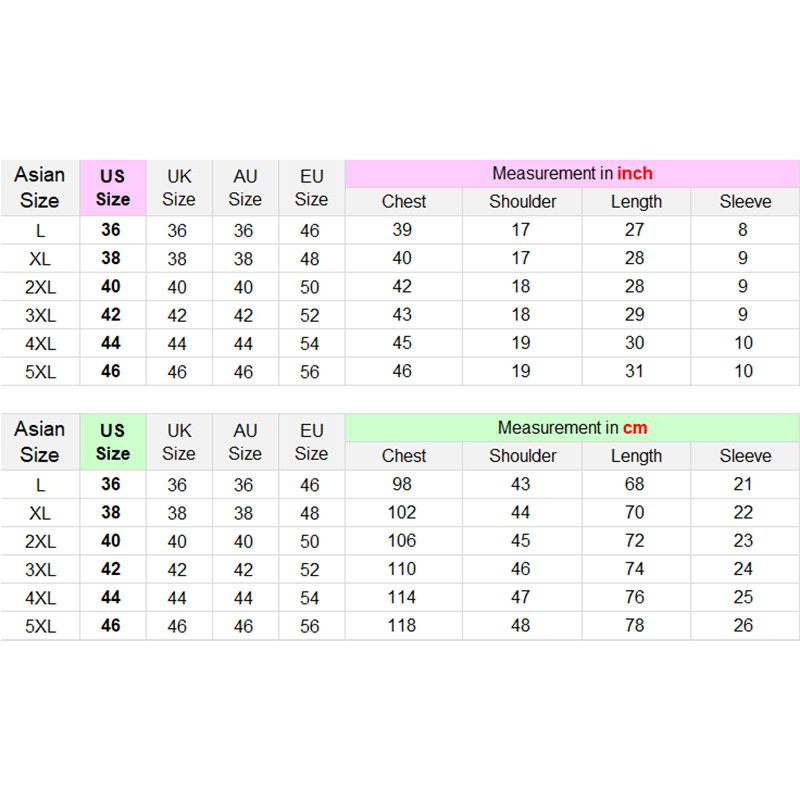Screen dimensions: 800x800
Task: Click the EU size 56 in inch table
Action: tap(311, 371)
